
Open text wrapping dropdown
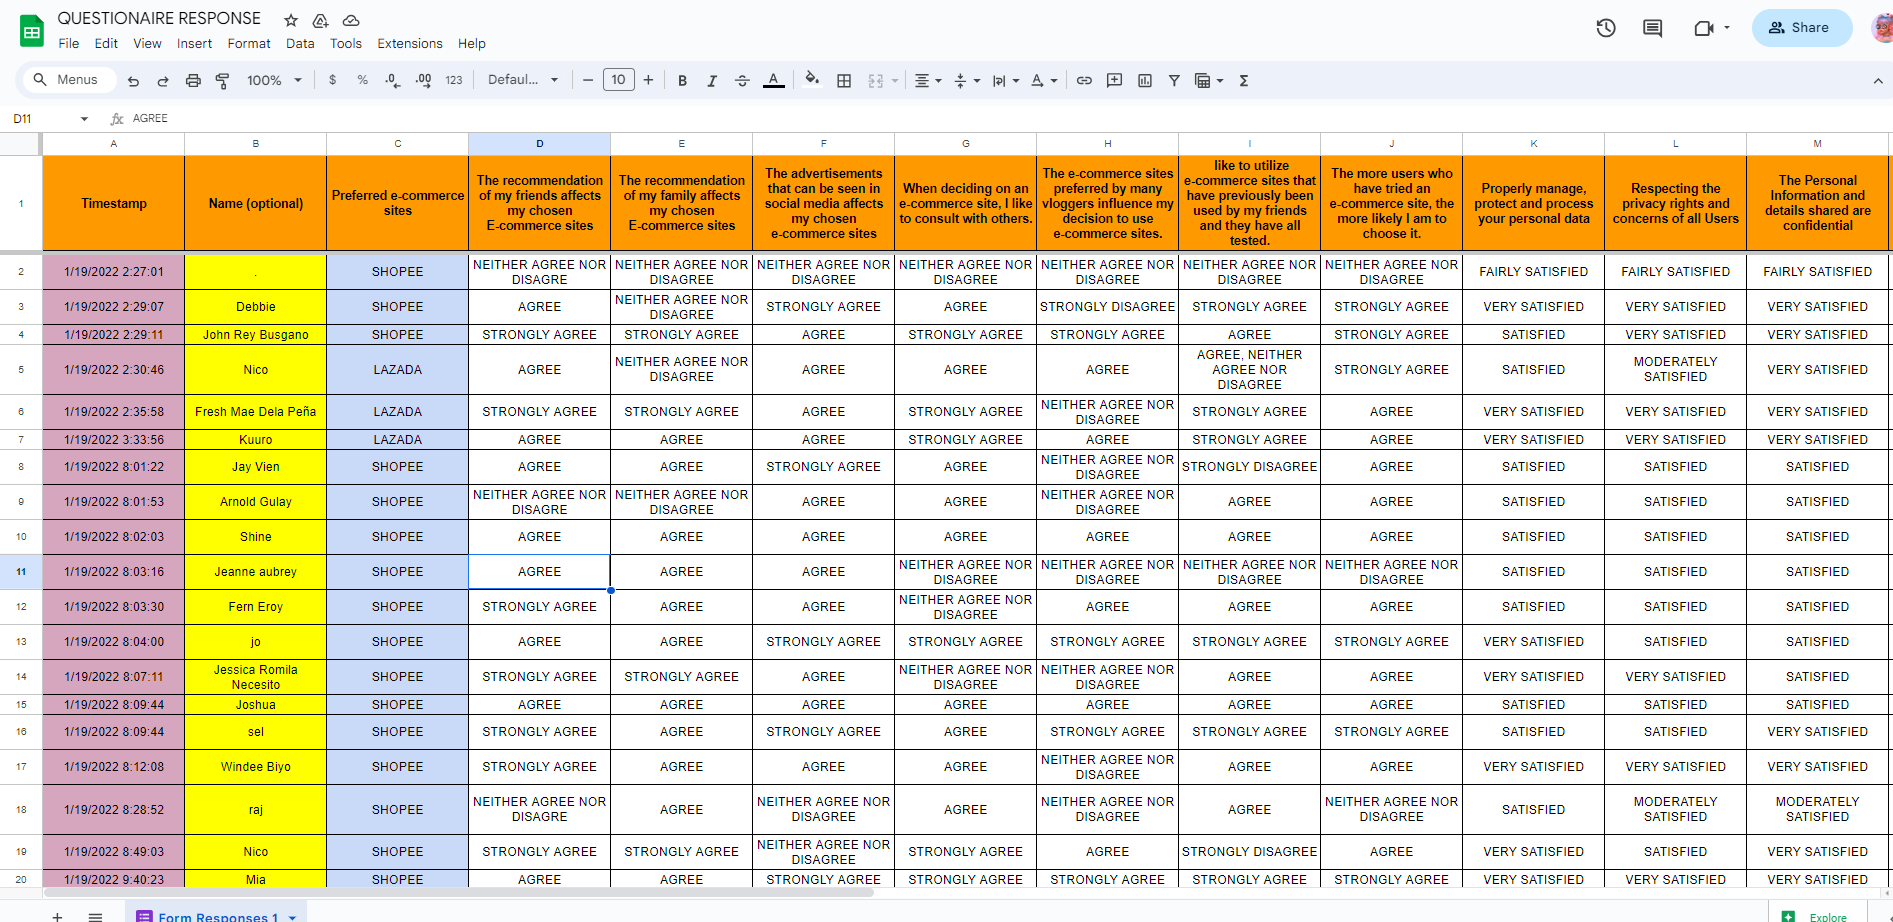click(x=1006, y=80)
